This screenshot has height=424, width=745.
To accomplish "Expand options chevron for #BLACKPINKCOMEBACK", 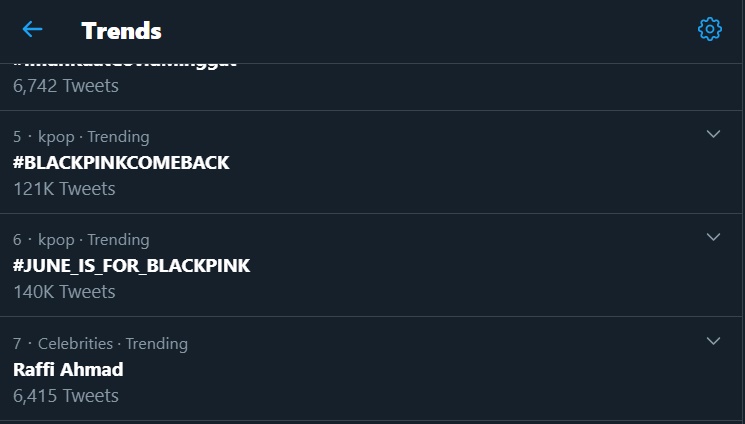I will 713,134.
